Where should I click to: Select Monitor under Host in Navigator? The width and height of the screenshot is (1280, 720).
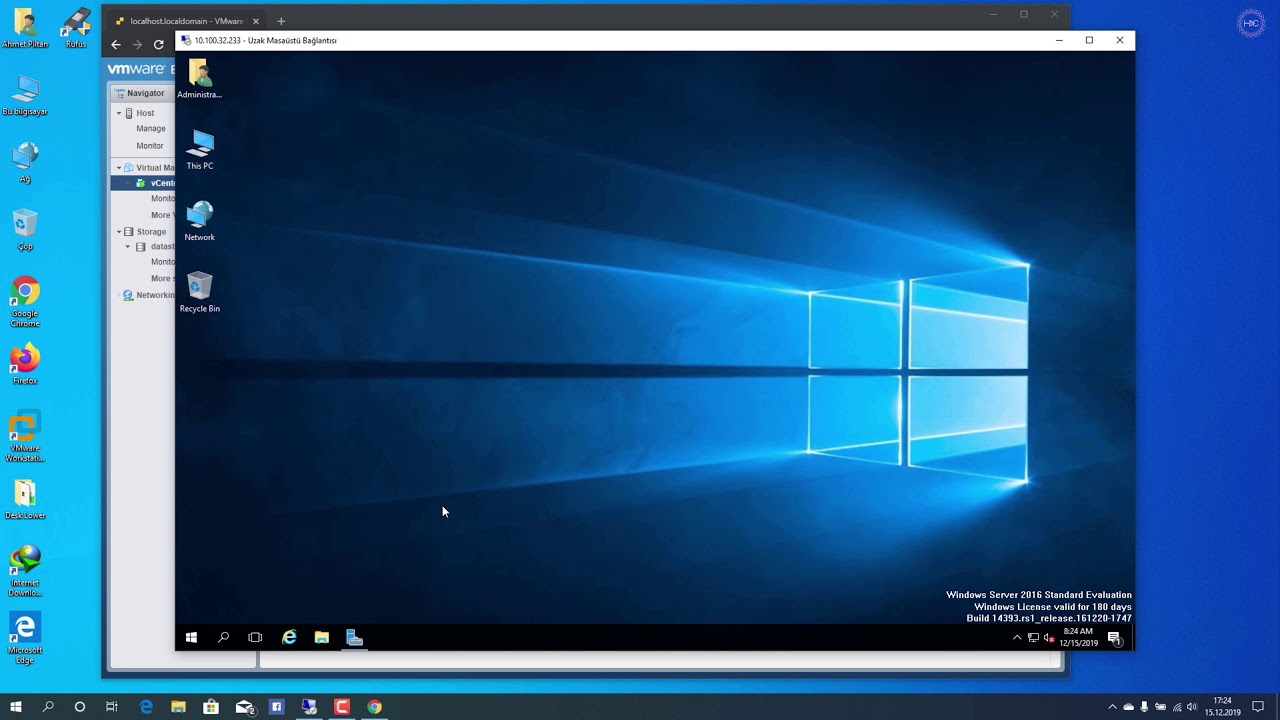tap(150, 146)
